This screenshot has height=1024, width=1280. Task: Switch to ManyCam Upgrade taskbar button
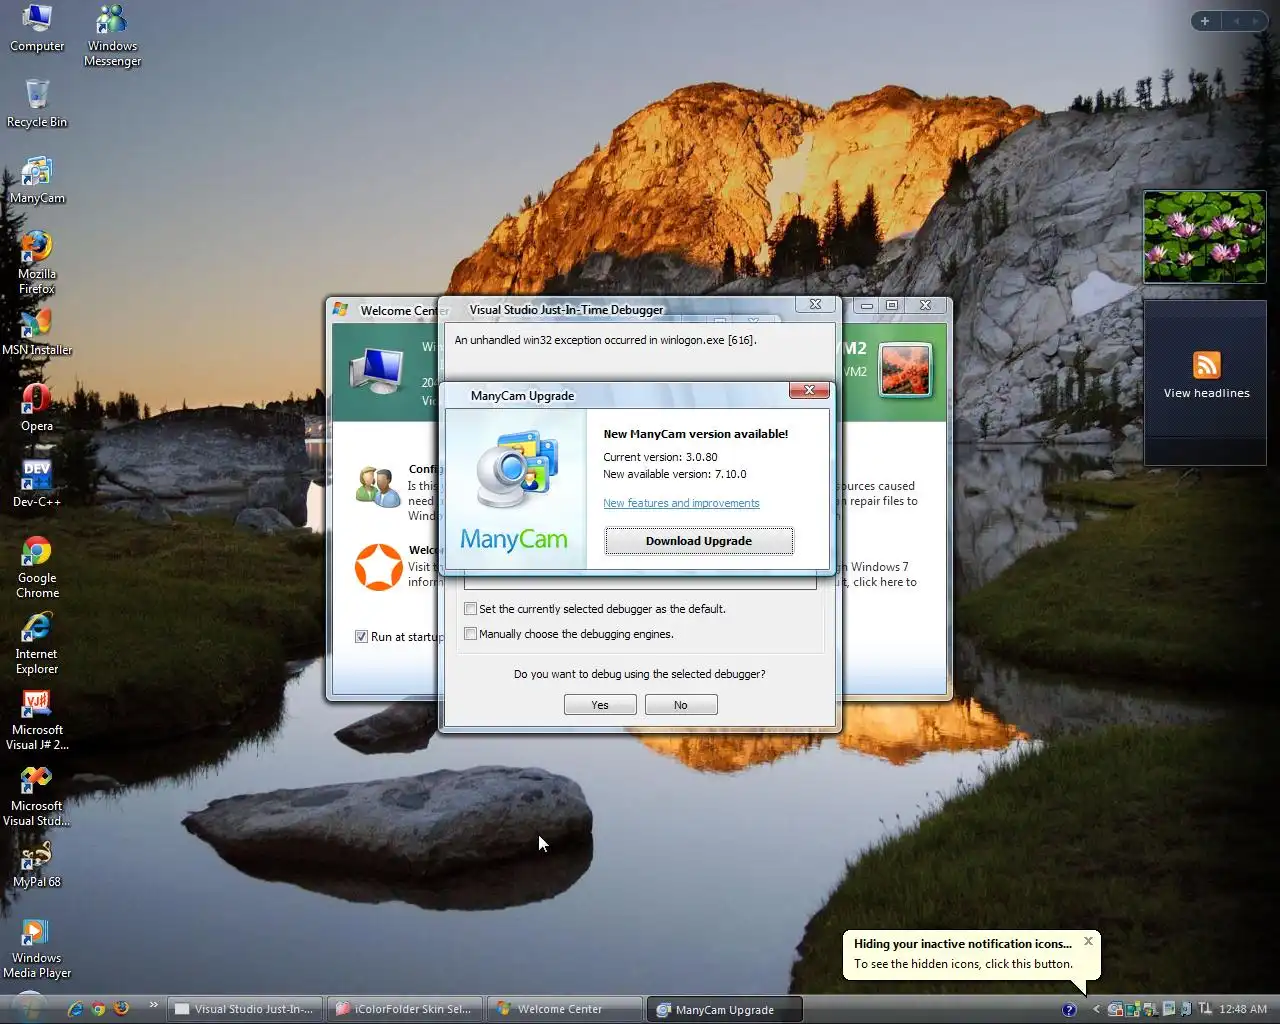pos(725,1009)
